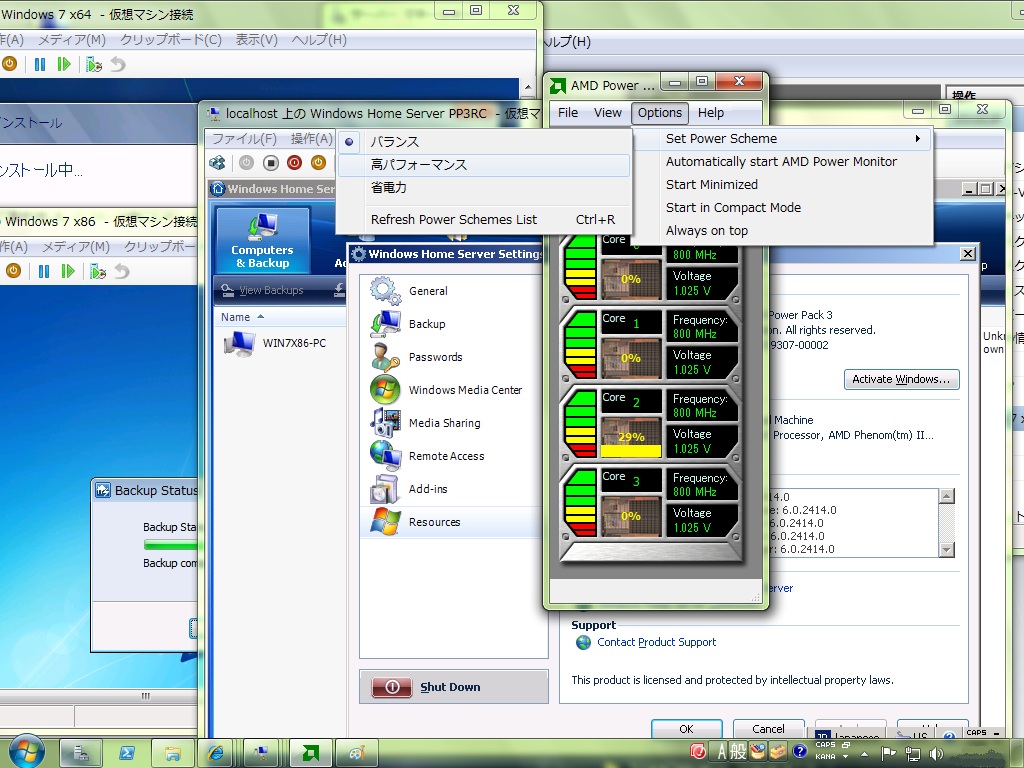Click snapshot icon in Windows 7 x64 toolbar
This screenshot has height=768, width=1024.
tap(94, 64)
